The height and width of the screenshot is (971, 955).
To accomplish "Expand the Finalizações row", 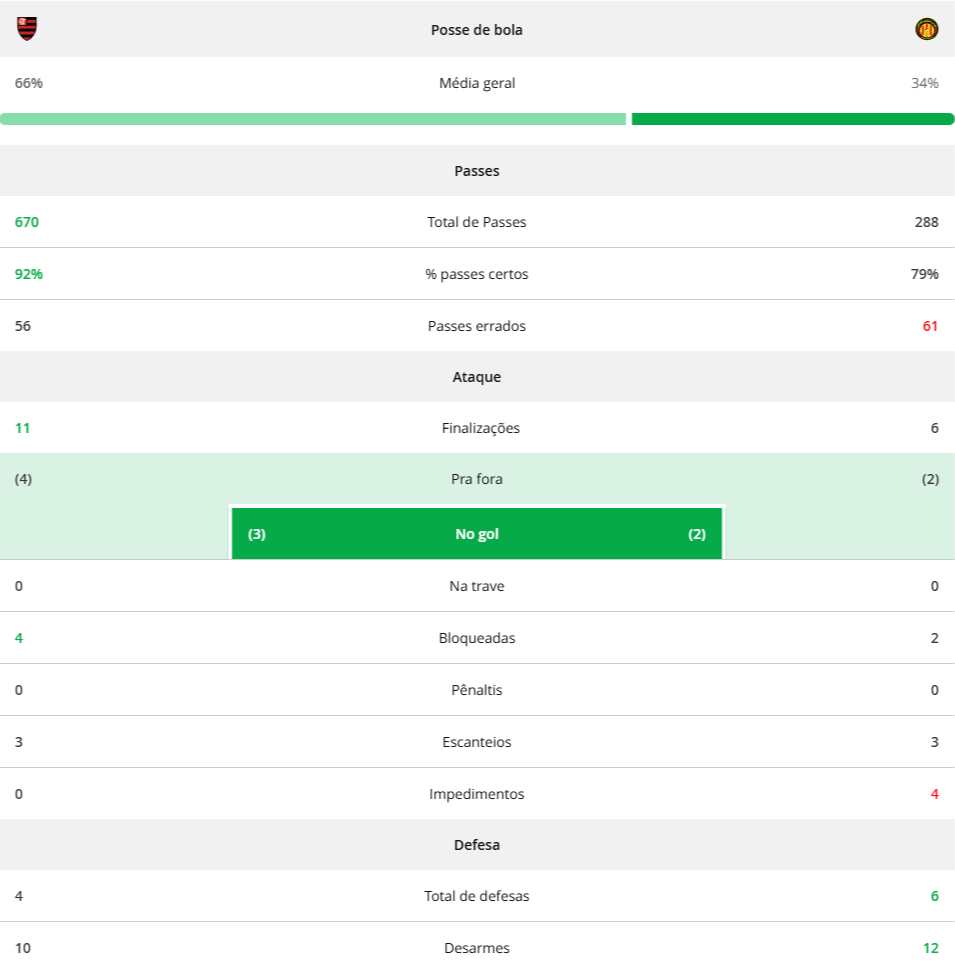I will click(478, 428).
